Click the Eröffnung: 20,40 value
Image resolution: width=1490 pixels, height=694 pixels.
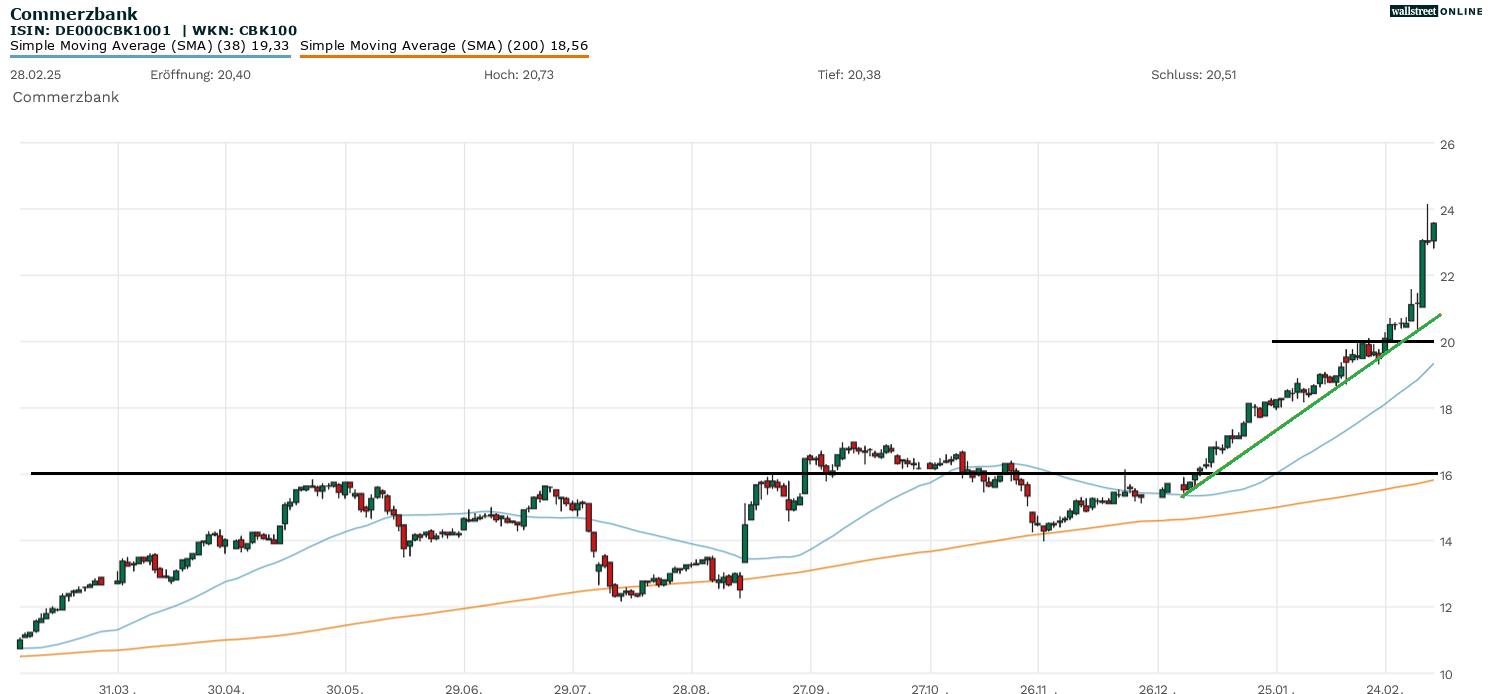(x=200, y=75)
